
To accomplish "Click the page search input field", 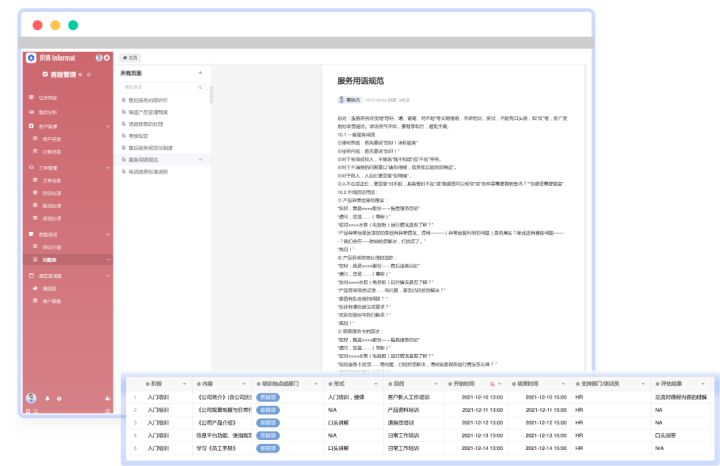I will [x=162, y=87].
